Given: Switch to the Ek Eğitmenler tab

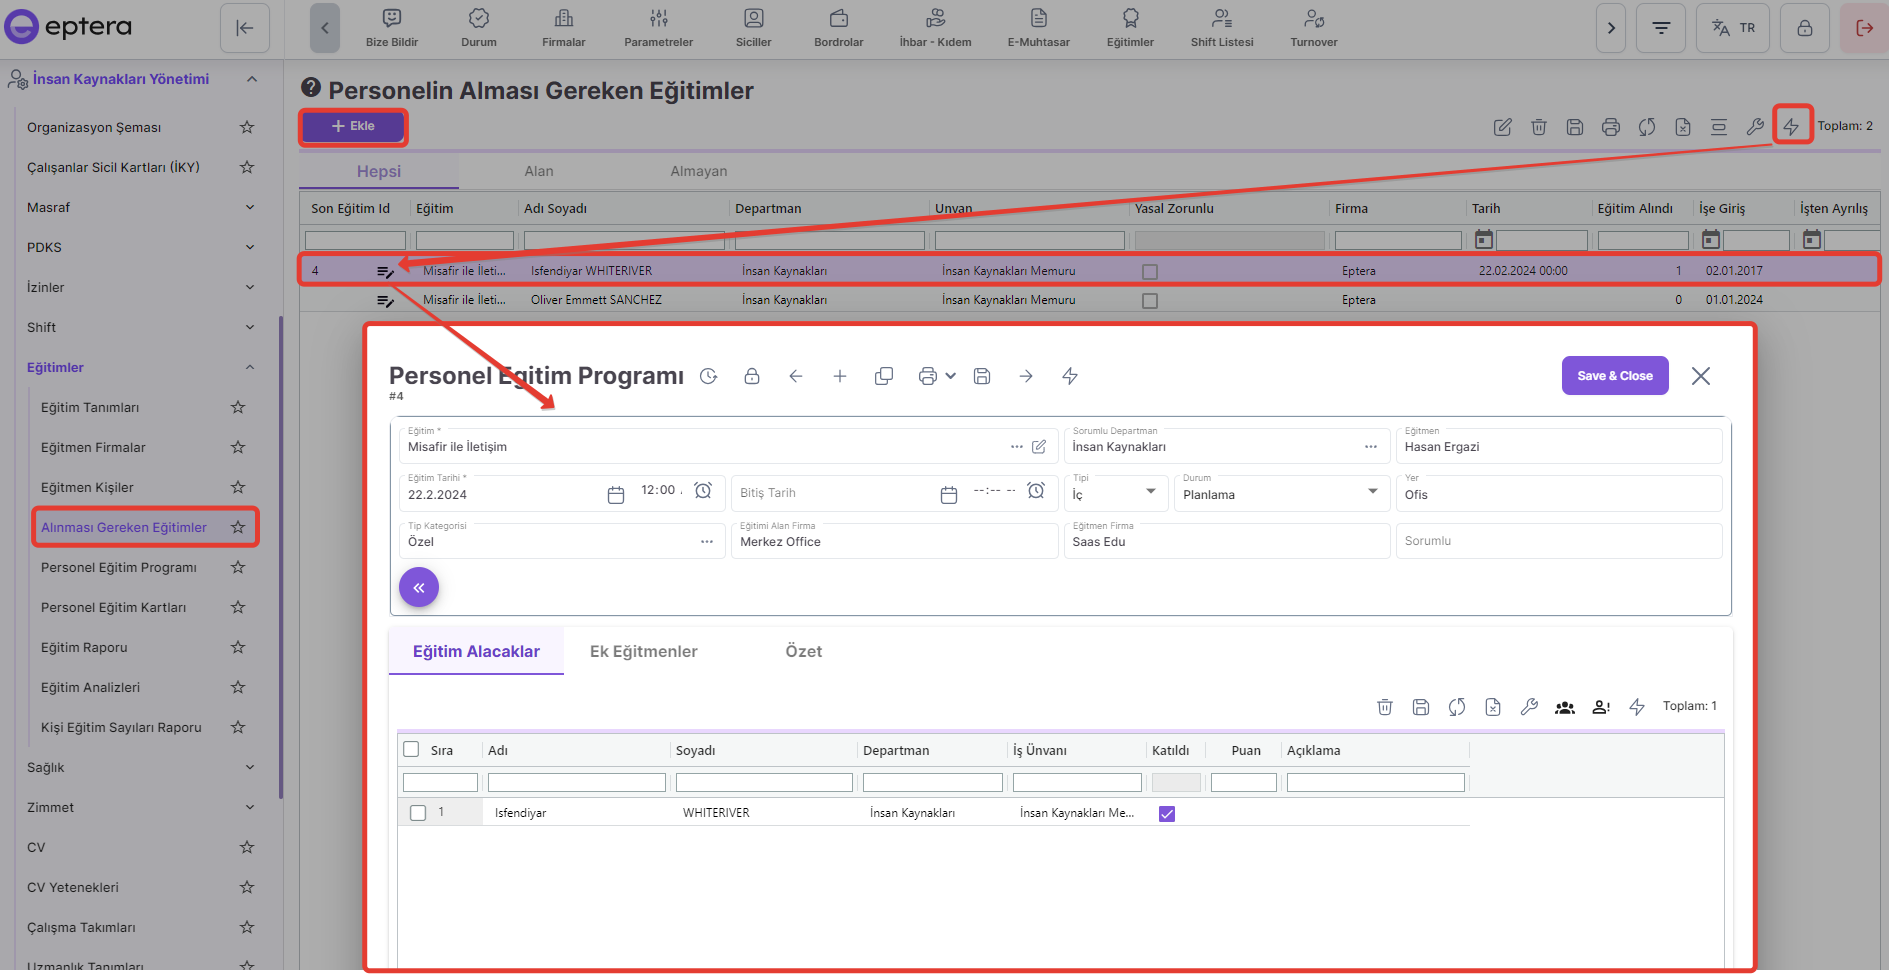Looking at the screenshot, I should point(643,652).
